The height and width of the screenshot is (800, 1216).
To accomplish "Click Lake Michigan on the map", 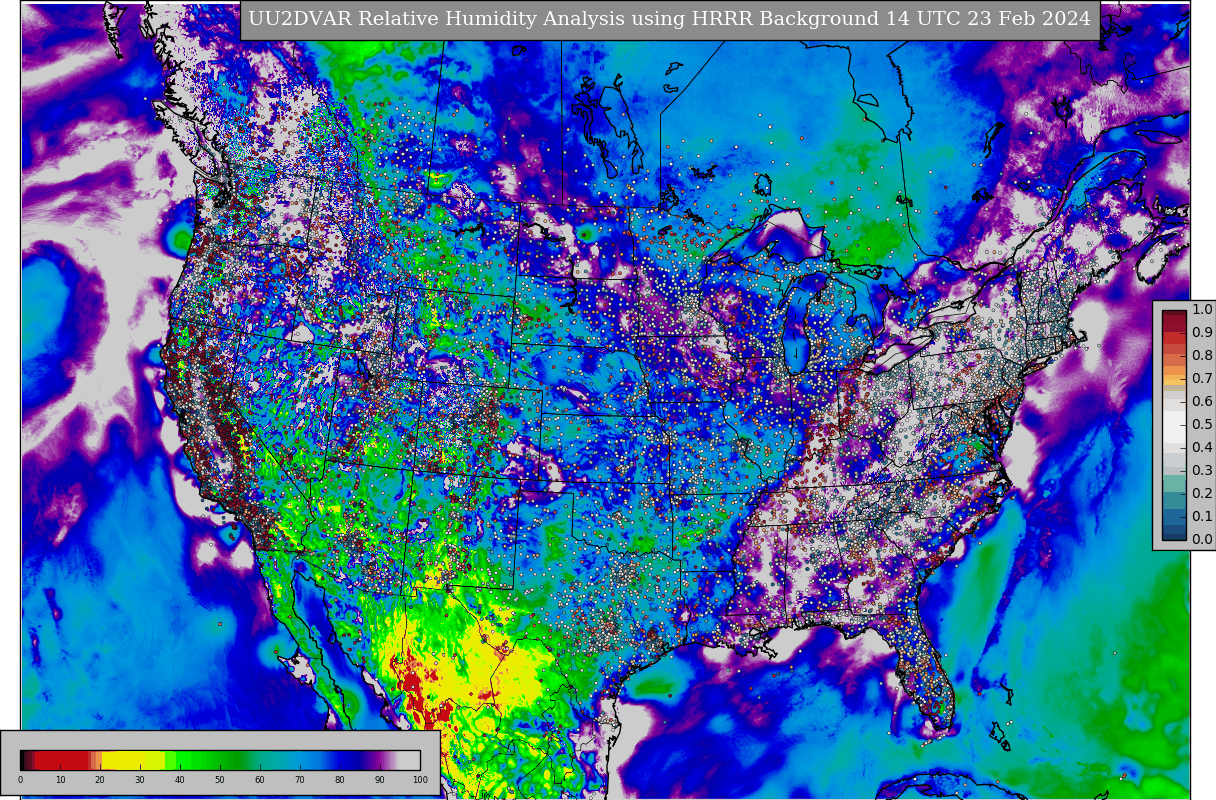I will (797, 325).
